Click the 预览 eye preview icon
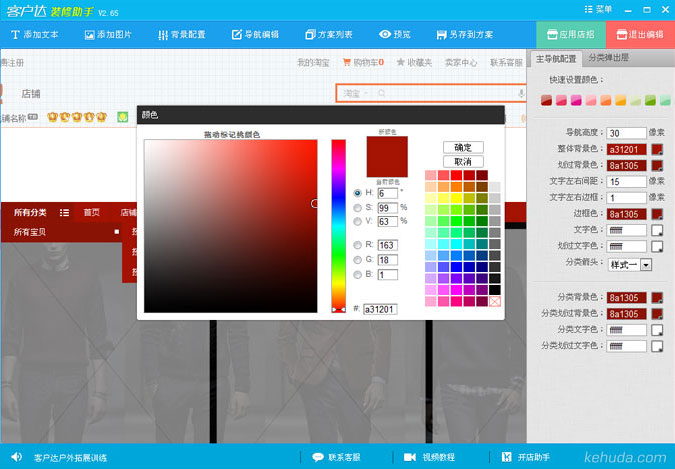675x469 pixels. click(x=384, y=34)
